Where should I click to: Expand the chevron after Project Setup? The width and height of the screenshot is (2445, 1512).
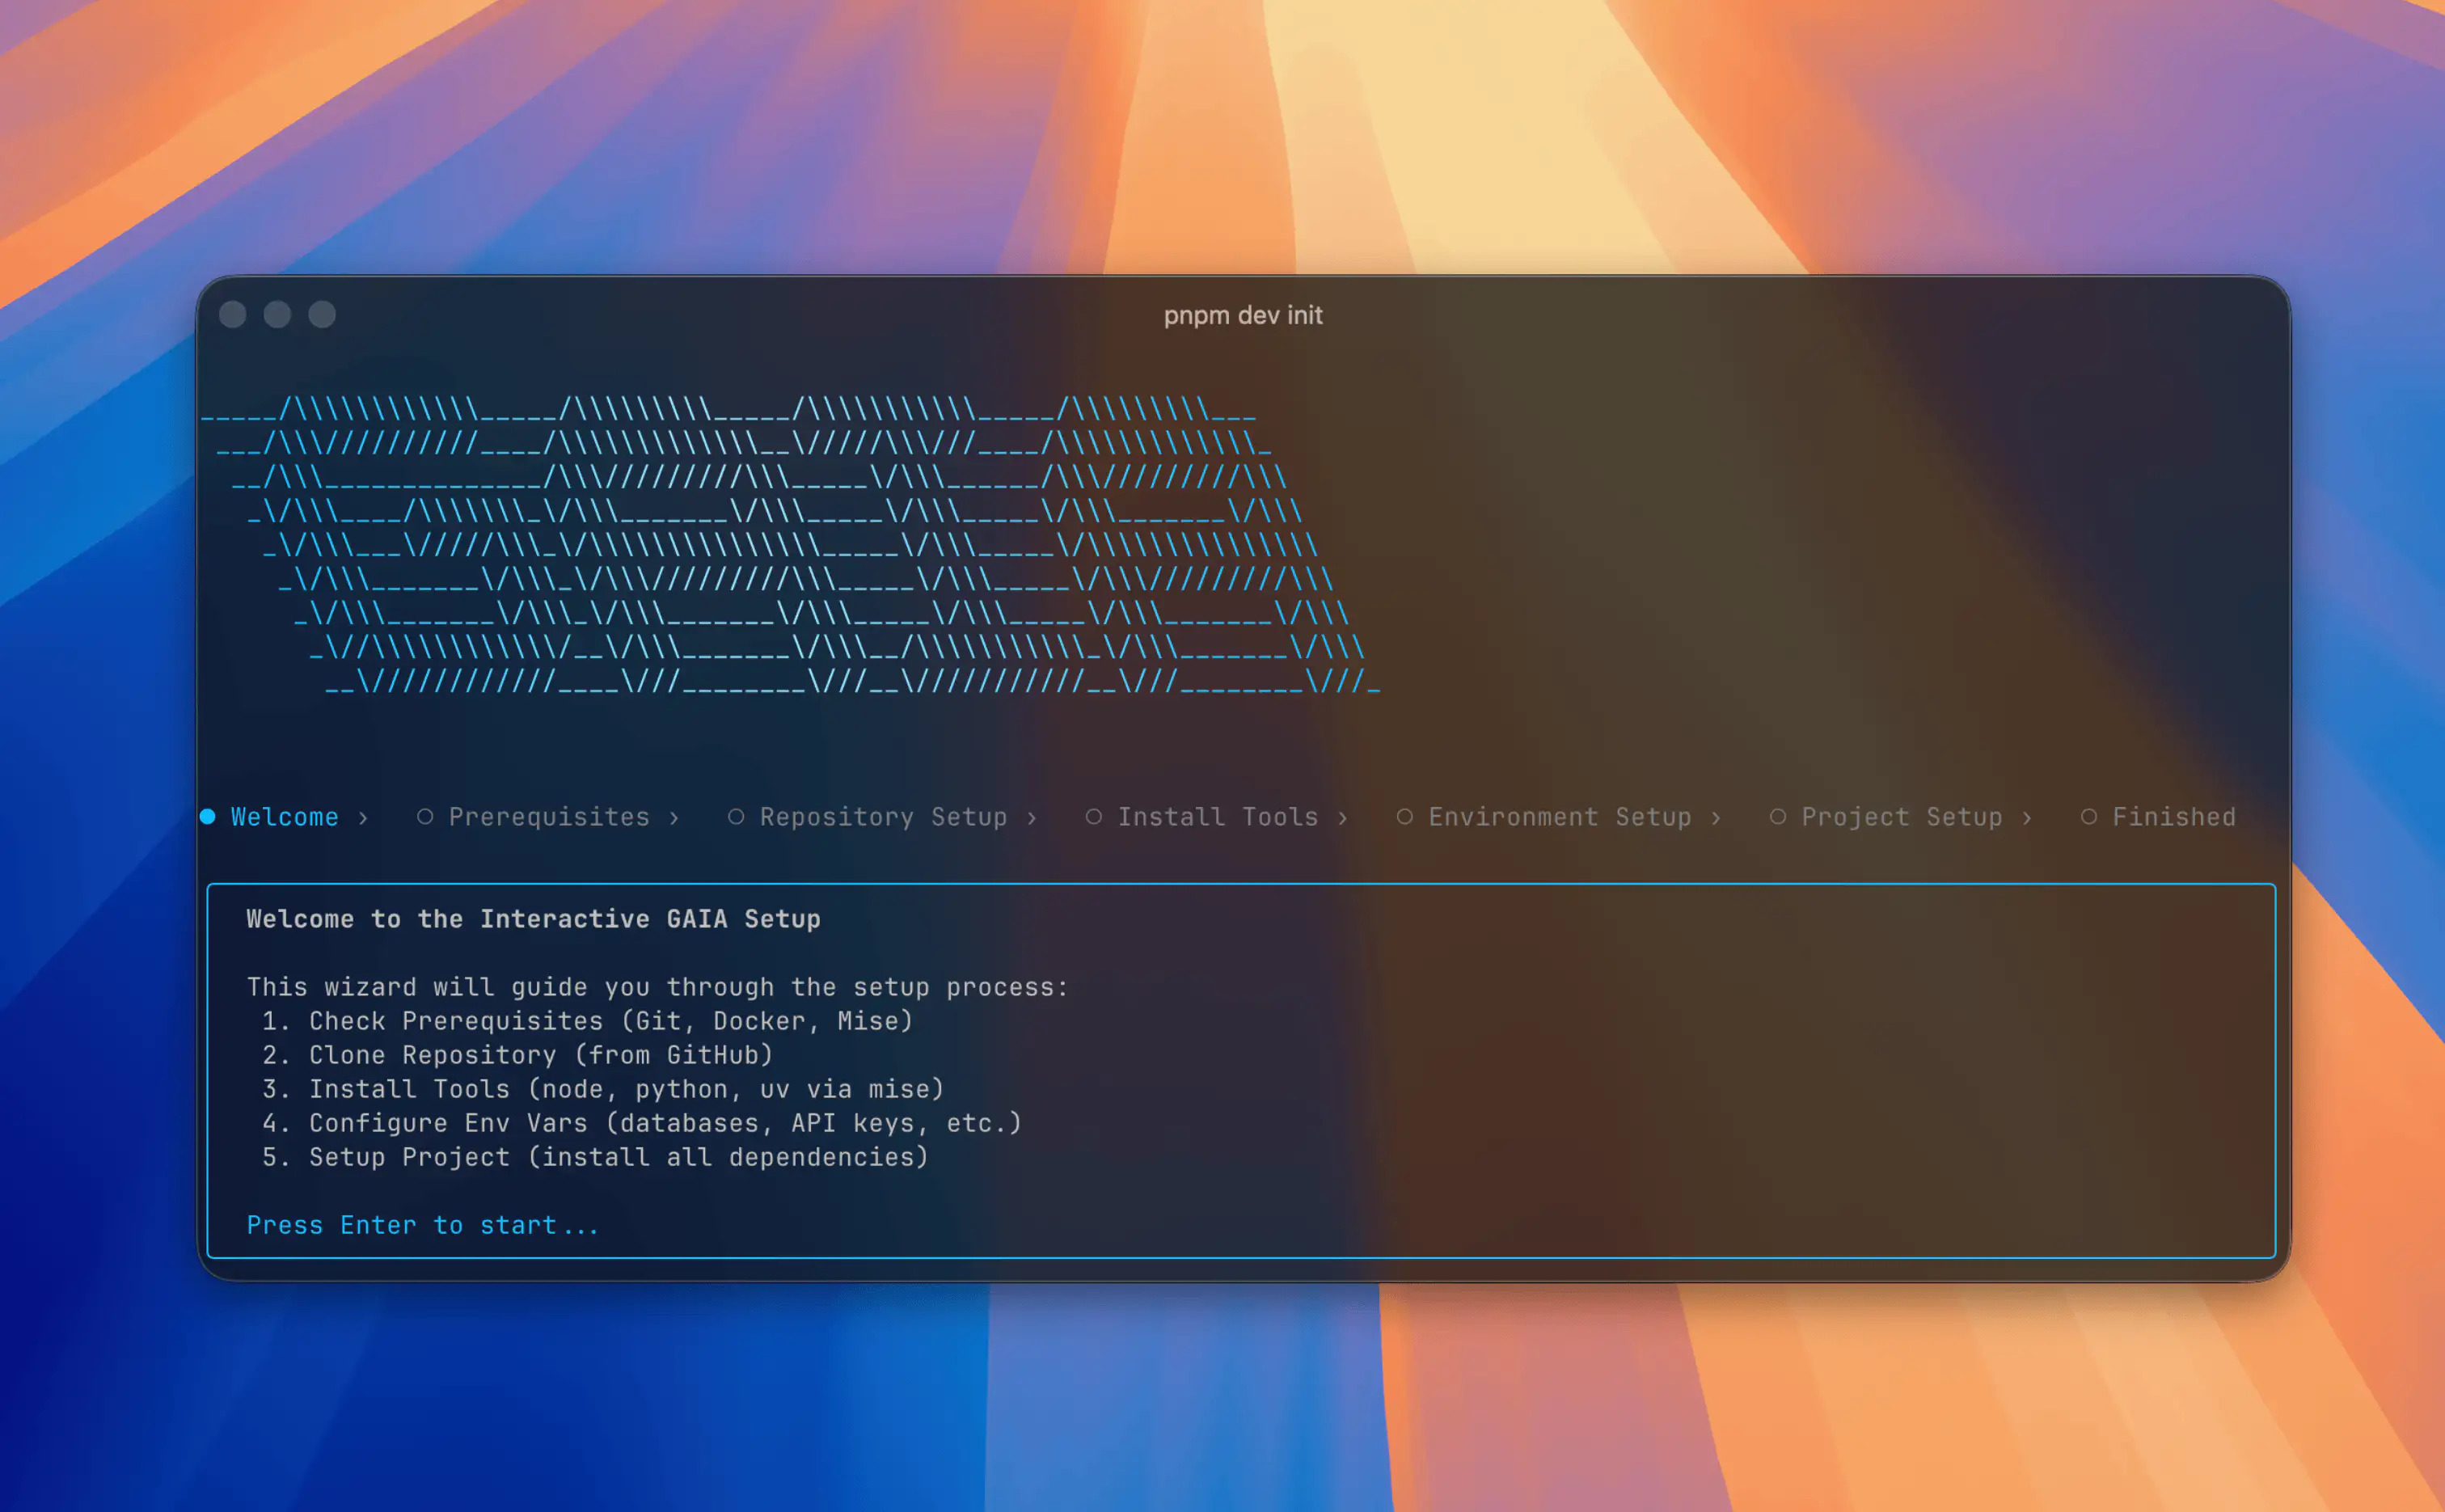click(x=2029, y=817)
